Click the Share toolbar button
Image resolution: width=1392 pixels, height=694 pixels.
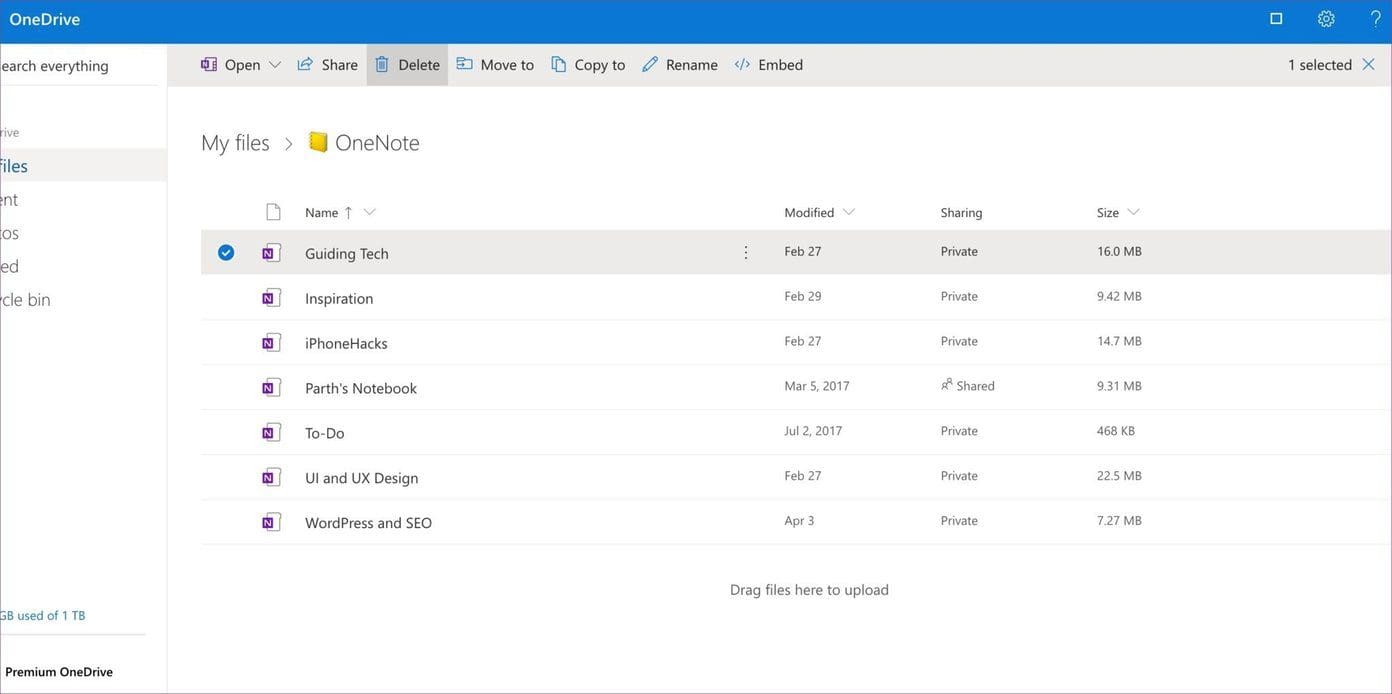coord(327,65)
